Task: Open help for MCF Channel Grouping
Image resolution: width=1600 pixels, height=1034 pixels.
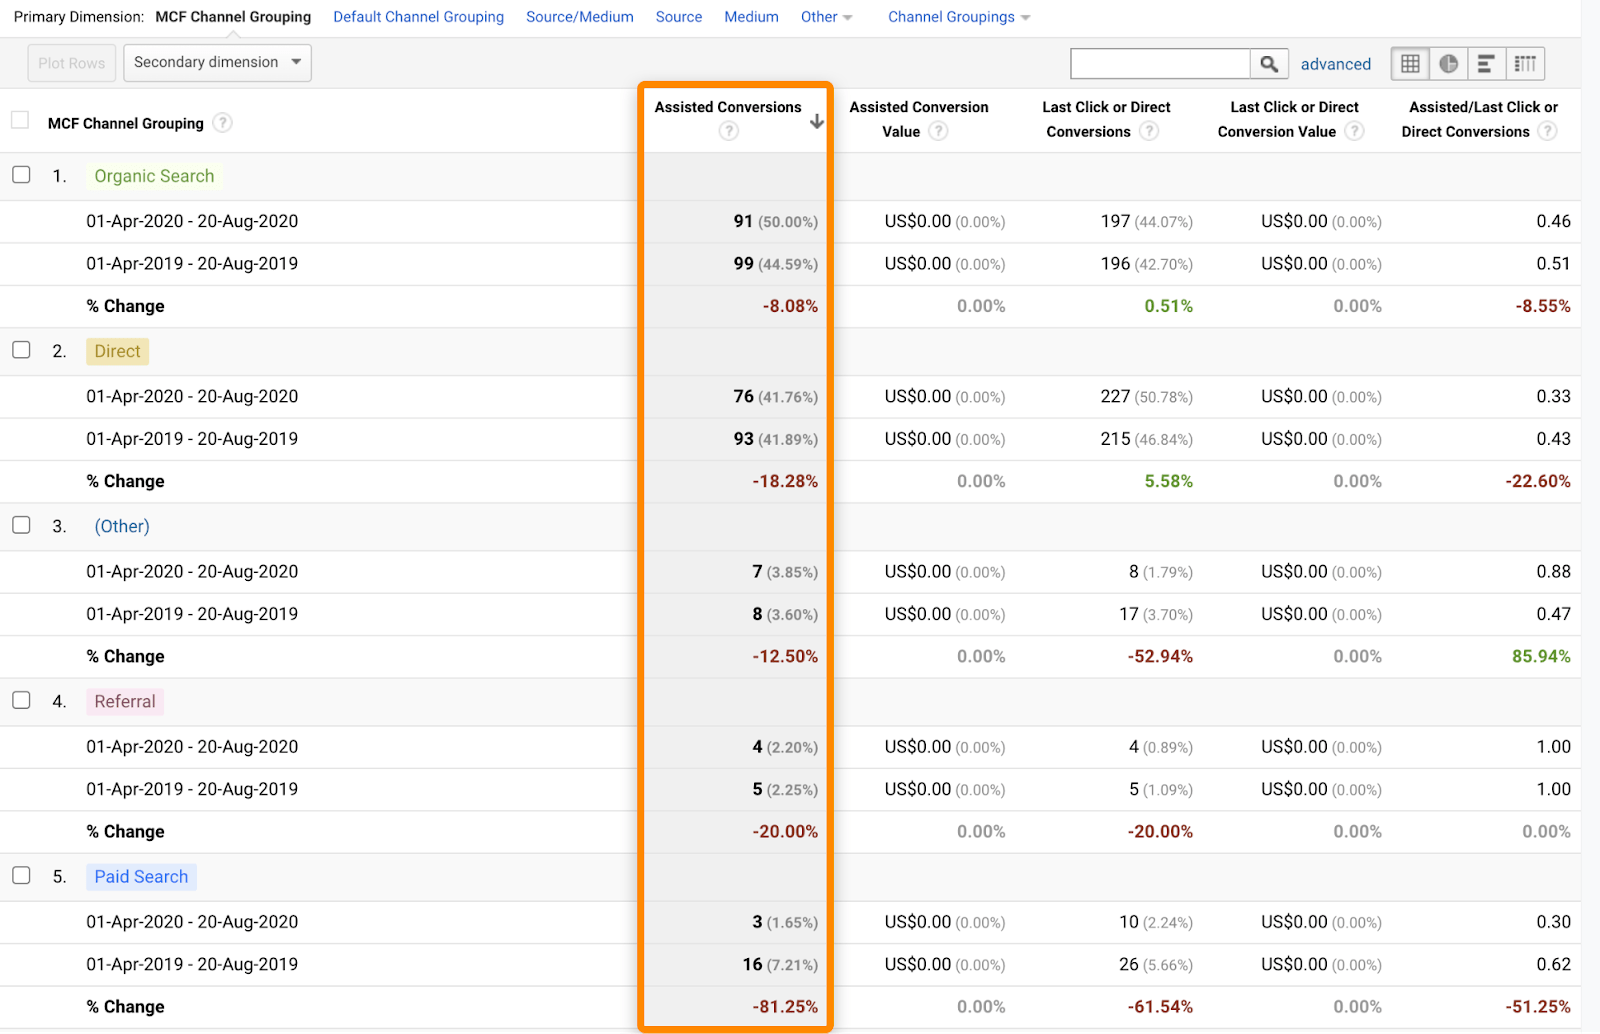Action: click(x=223, y=123)
